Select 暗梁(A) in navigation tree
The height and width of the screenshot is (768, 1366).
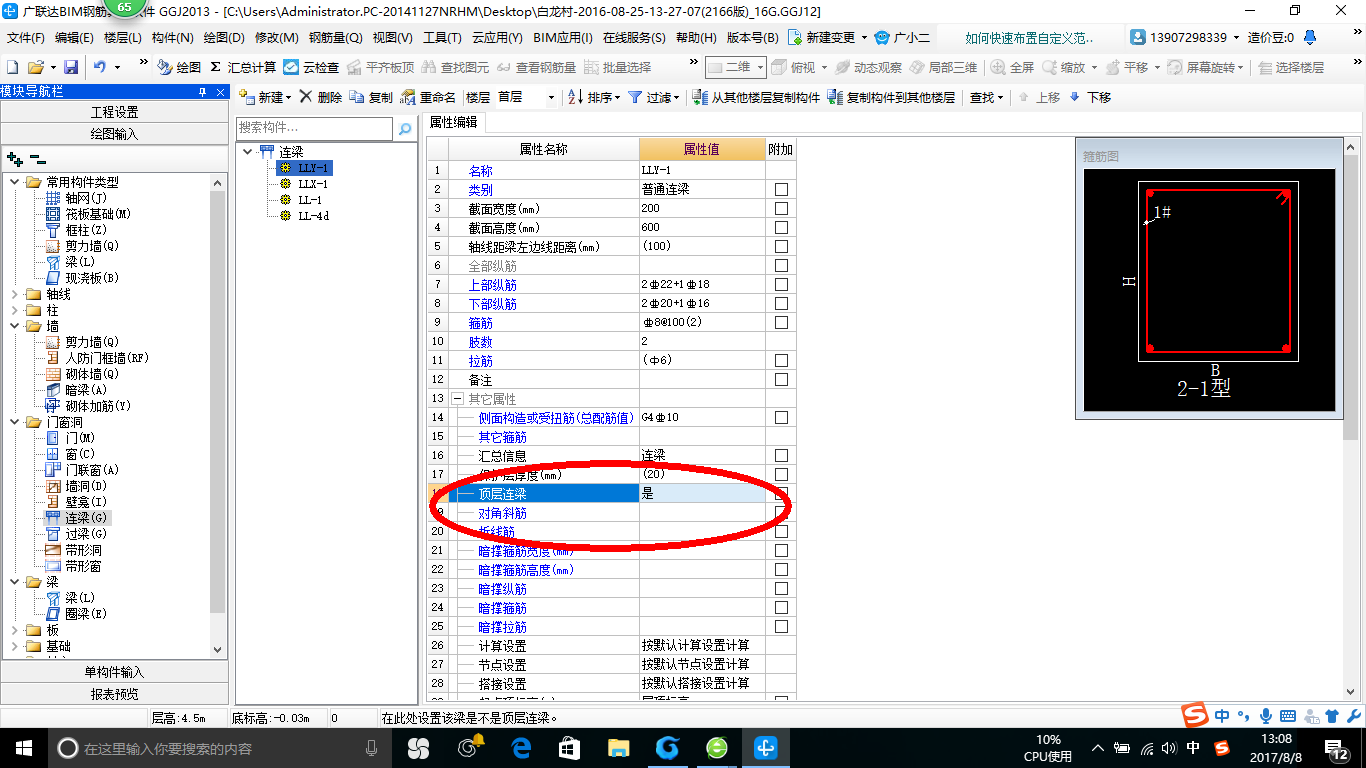86,390
